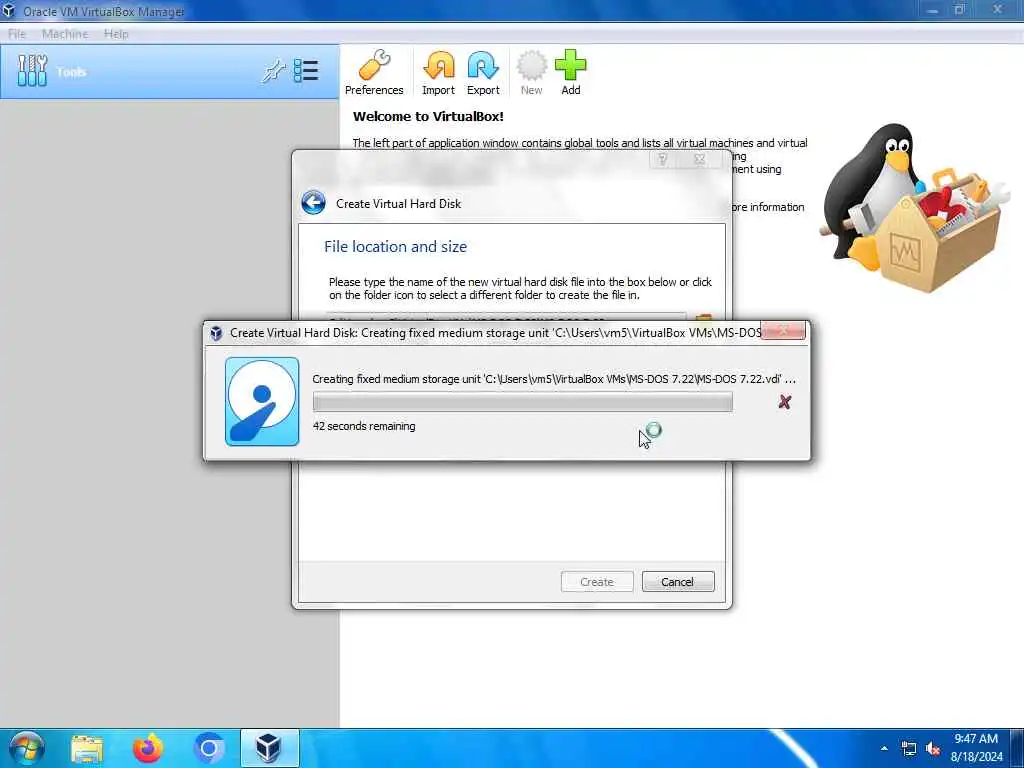Launch Firefox from the taskbar
The height and width of the screenshot is (768, 1024).
coord(148,749)
